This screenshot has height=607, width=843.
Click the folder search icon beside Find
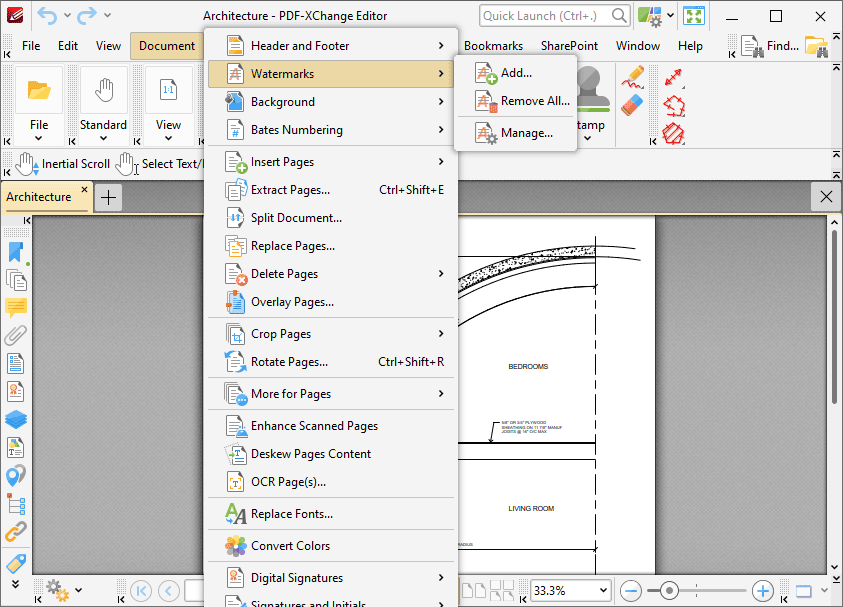pos(816,46)
